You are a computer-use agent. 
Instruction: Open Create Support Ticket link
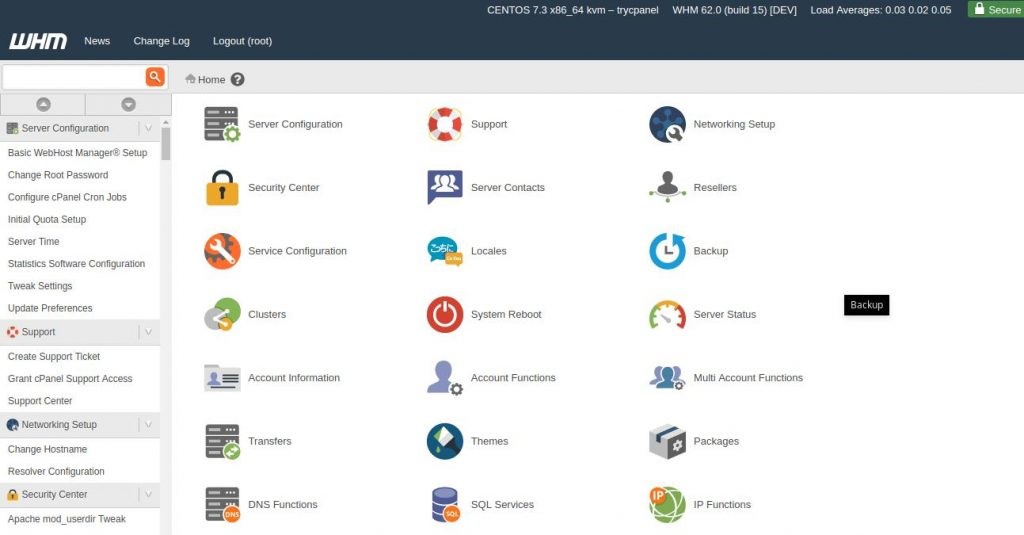(x=54, y=356)
